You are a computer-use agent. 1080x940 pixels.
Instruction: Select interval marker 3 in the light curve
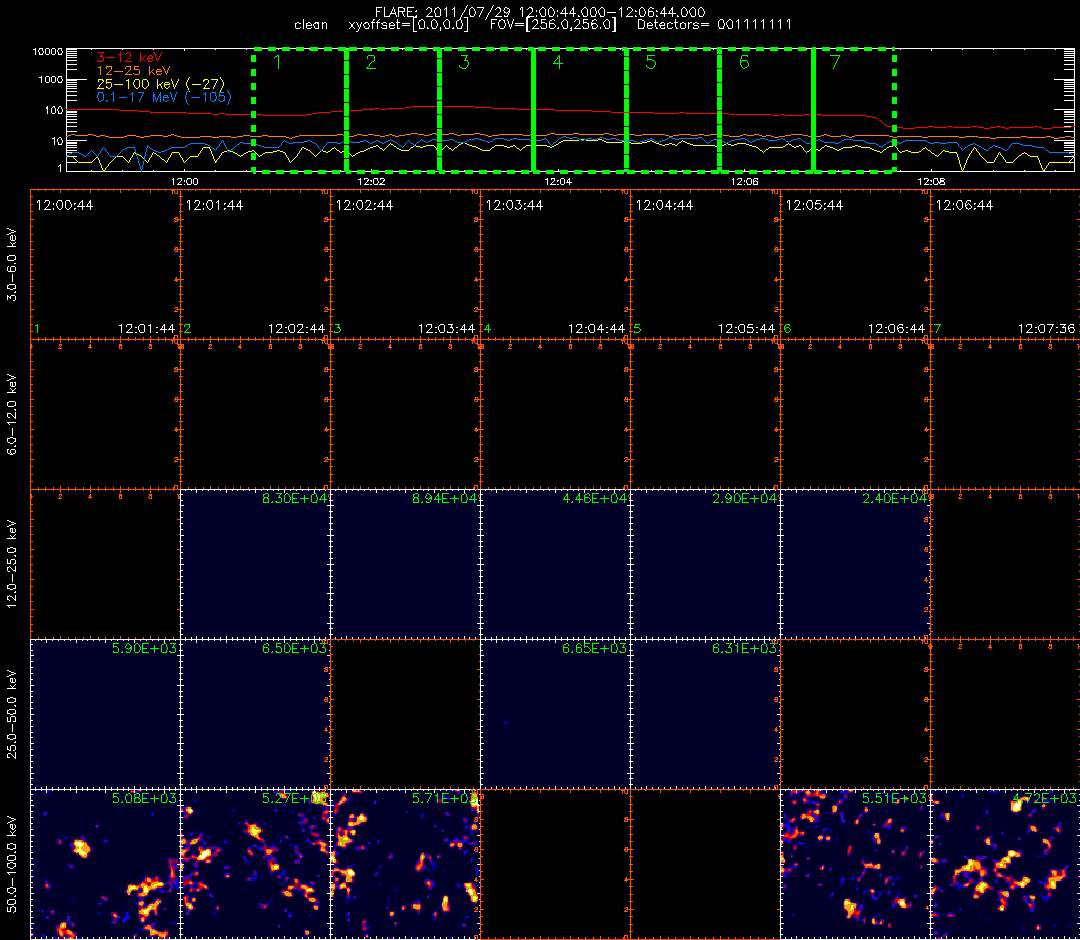(x=464, y=62)
